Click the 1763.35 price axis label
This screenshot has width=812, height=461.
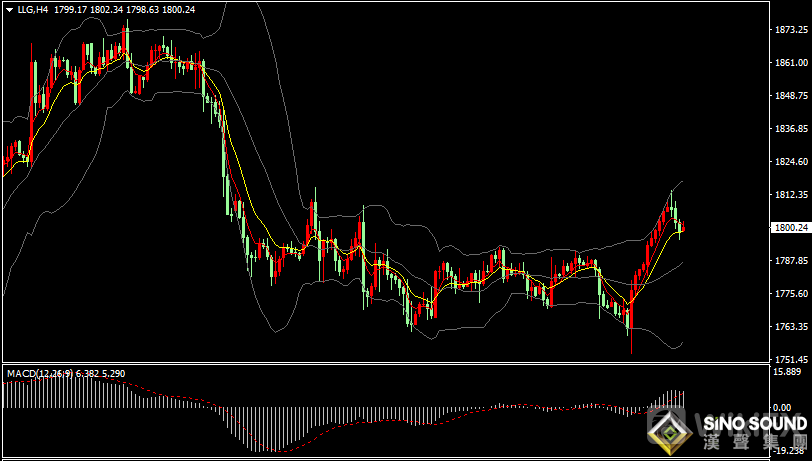791,327
